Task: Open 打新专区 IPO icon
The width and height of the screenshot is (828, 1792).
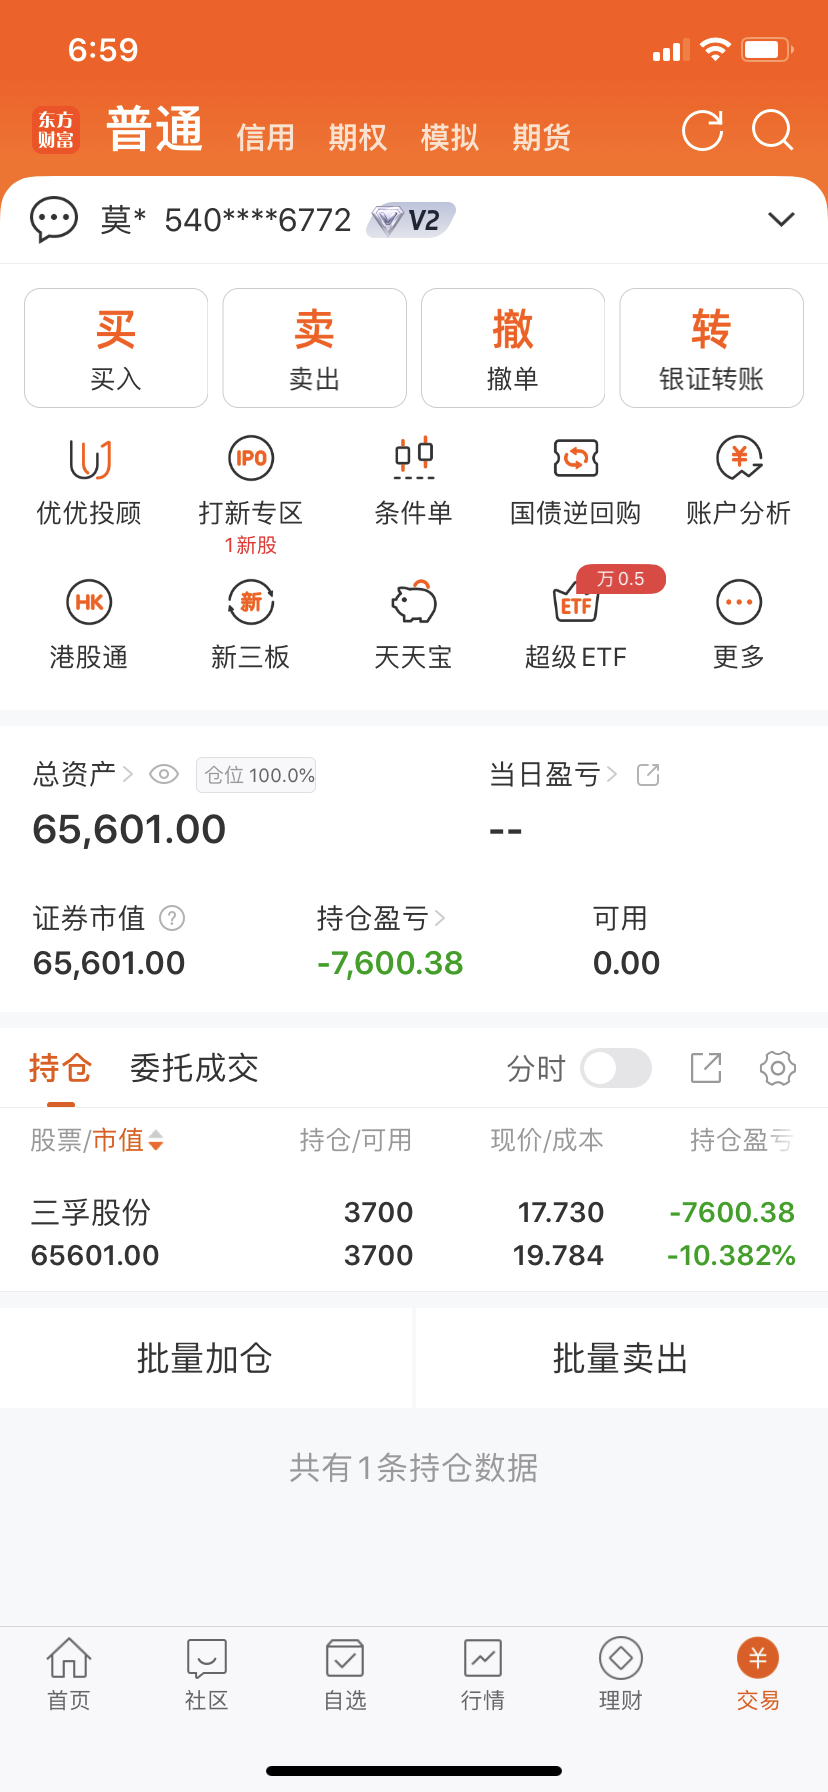Action: pos(251,459)
